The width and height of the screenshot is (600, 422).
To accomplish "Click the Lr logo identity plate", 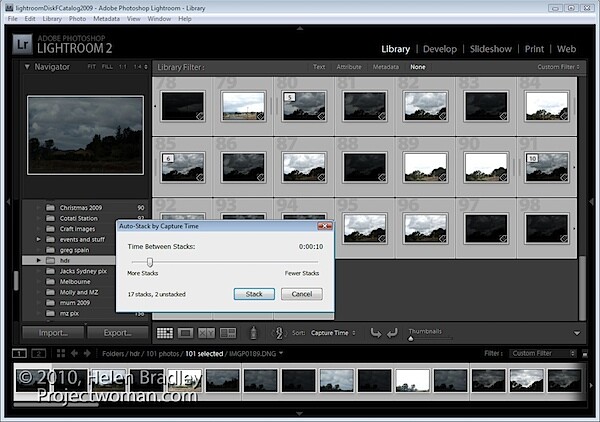I will click(22, 44).
